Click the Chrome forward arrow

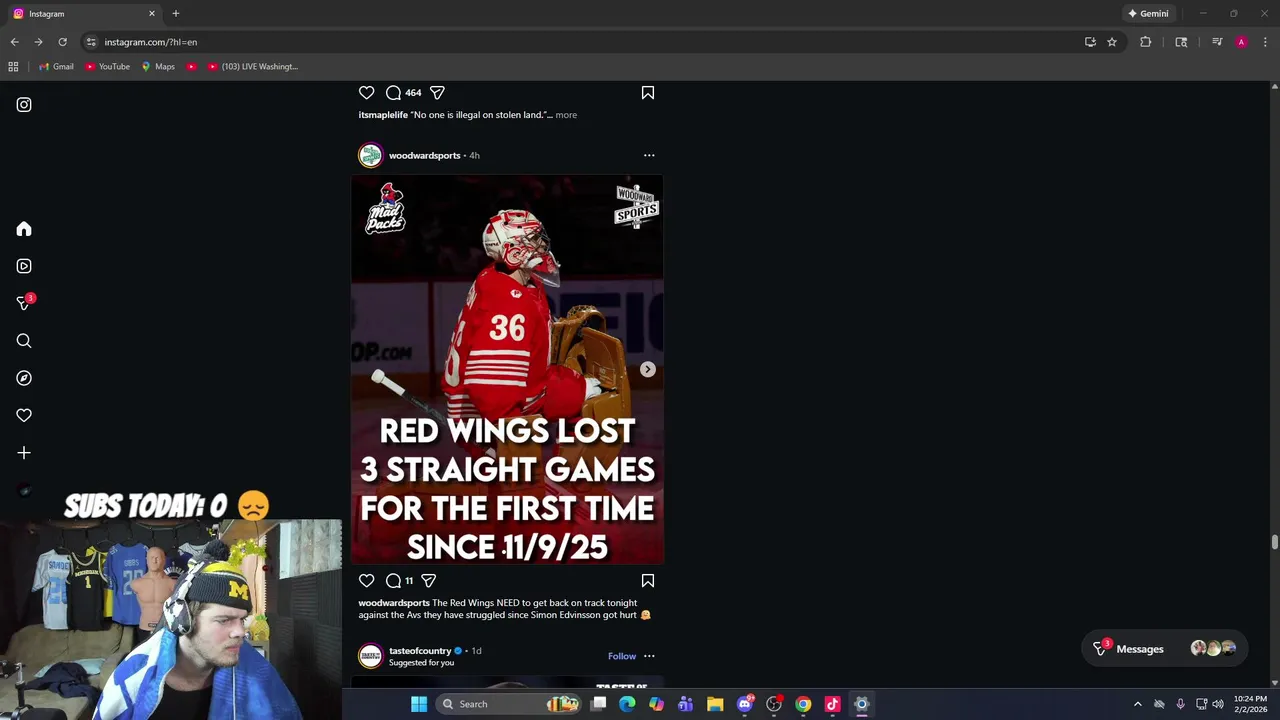(38, 42)
